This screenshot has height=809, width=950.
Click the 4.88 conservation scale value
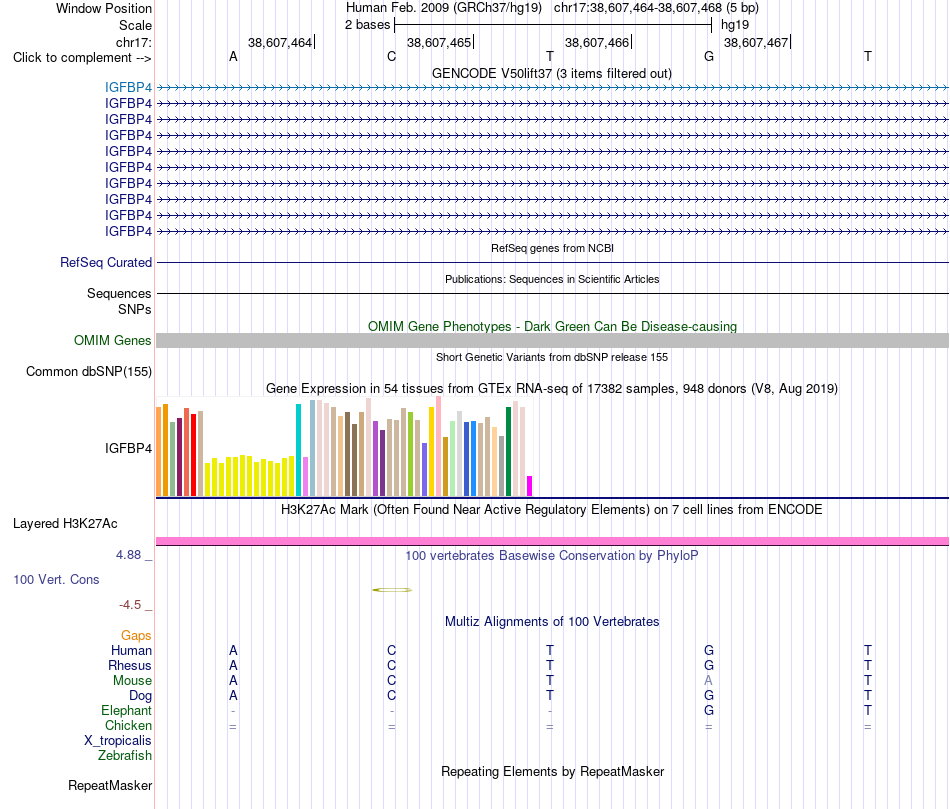click(128, 554)
